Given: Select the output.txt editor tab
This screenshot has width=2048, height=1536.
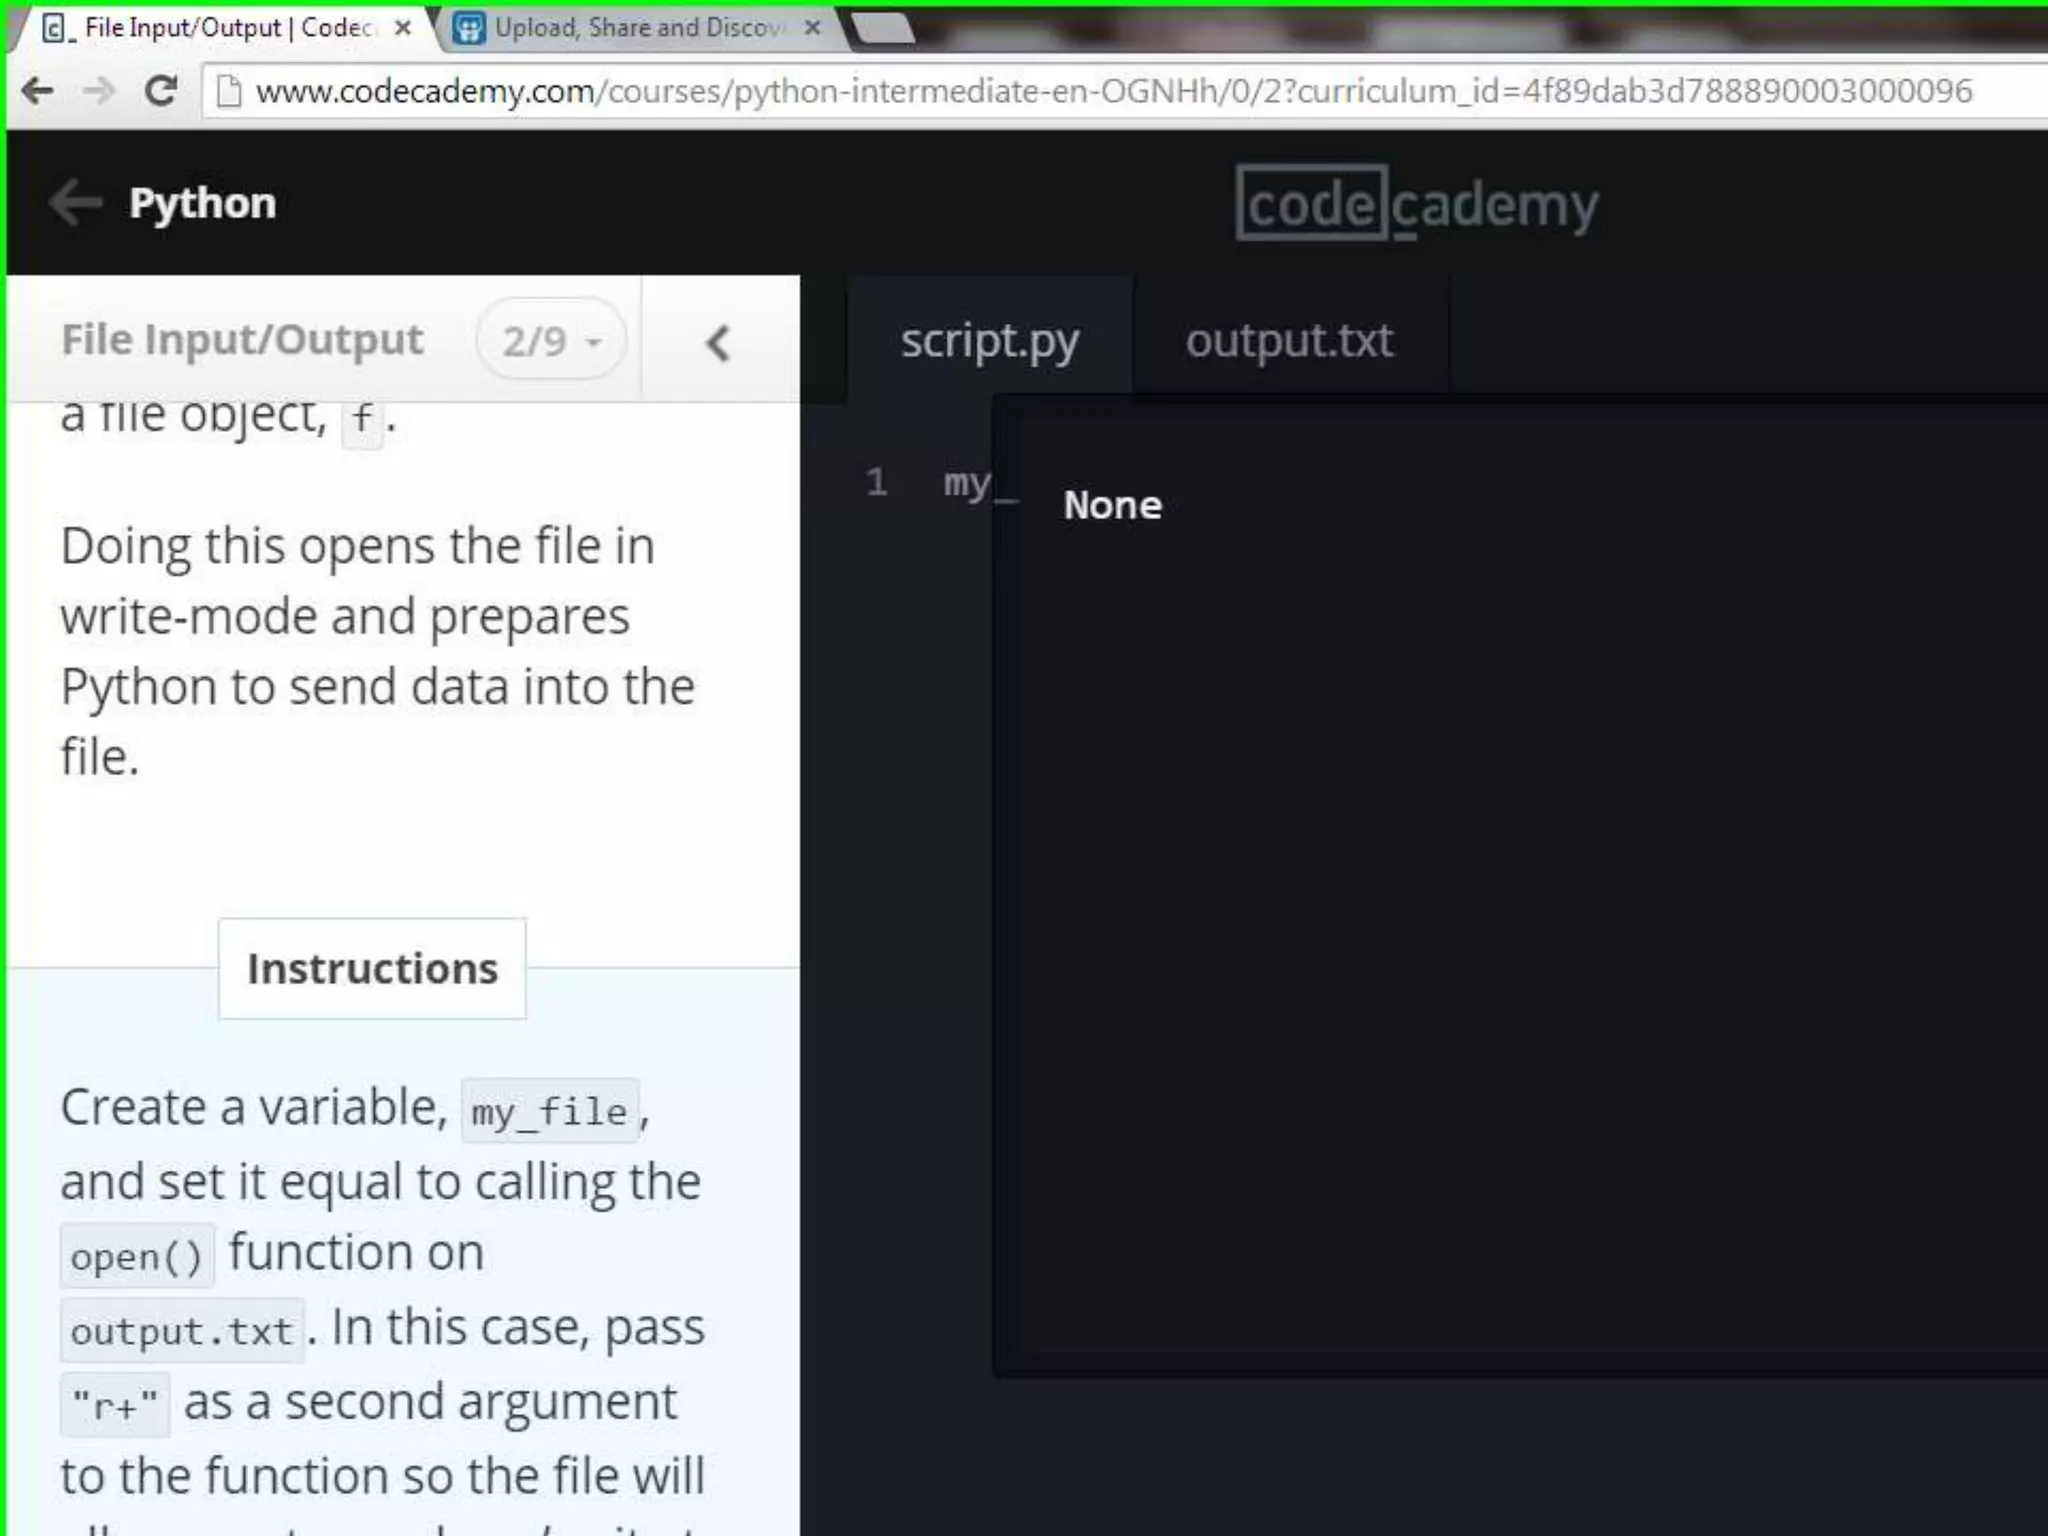Looking at the screenshot, I should 1290,340.
